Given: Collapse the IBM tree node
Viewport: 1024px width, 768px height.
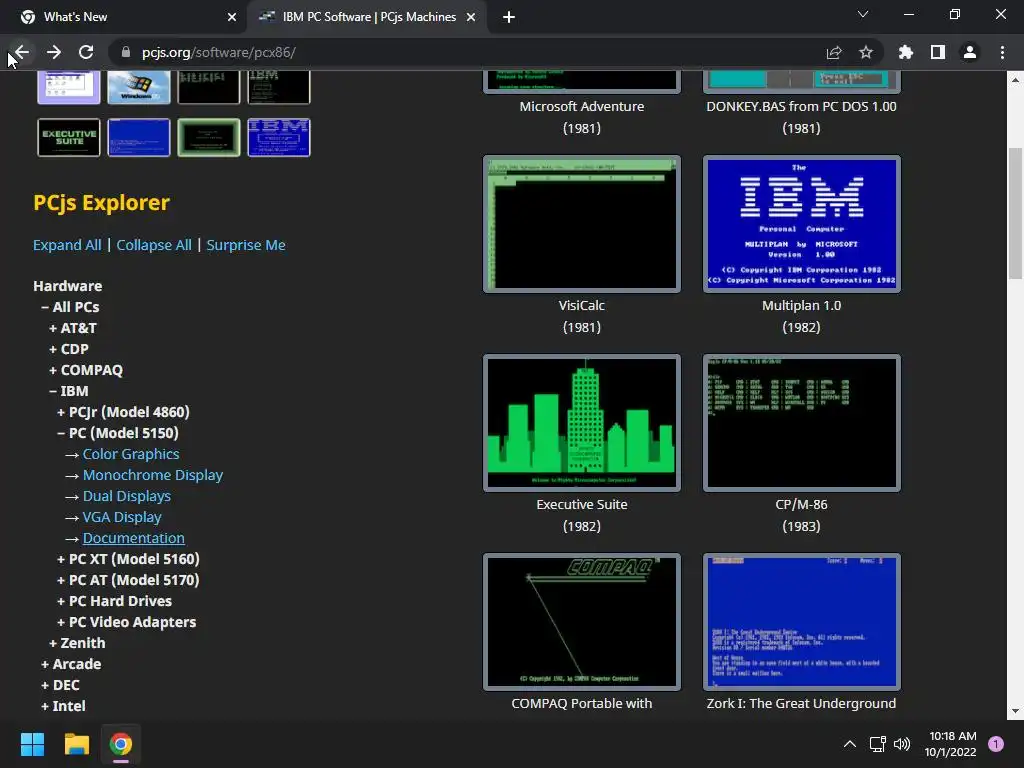Looking at the screenshot, I should point(69,391).
